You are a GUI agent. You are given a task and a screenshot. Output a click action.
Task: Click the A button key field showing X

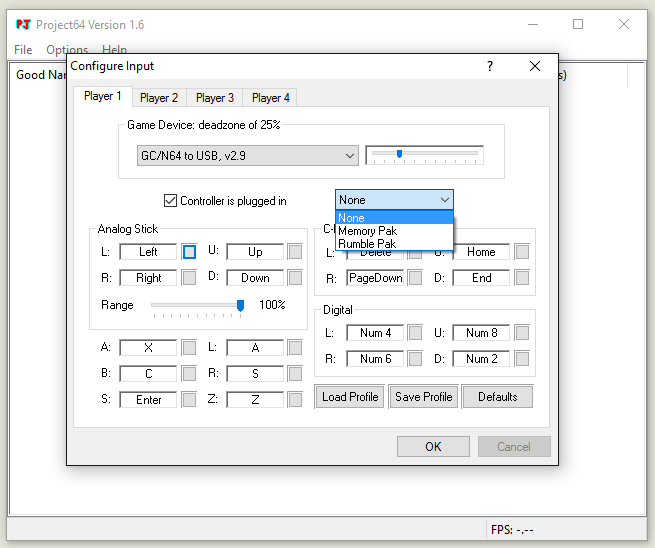pos(148,348)
